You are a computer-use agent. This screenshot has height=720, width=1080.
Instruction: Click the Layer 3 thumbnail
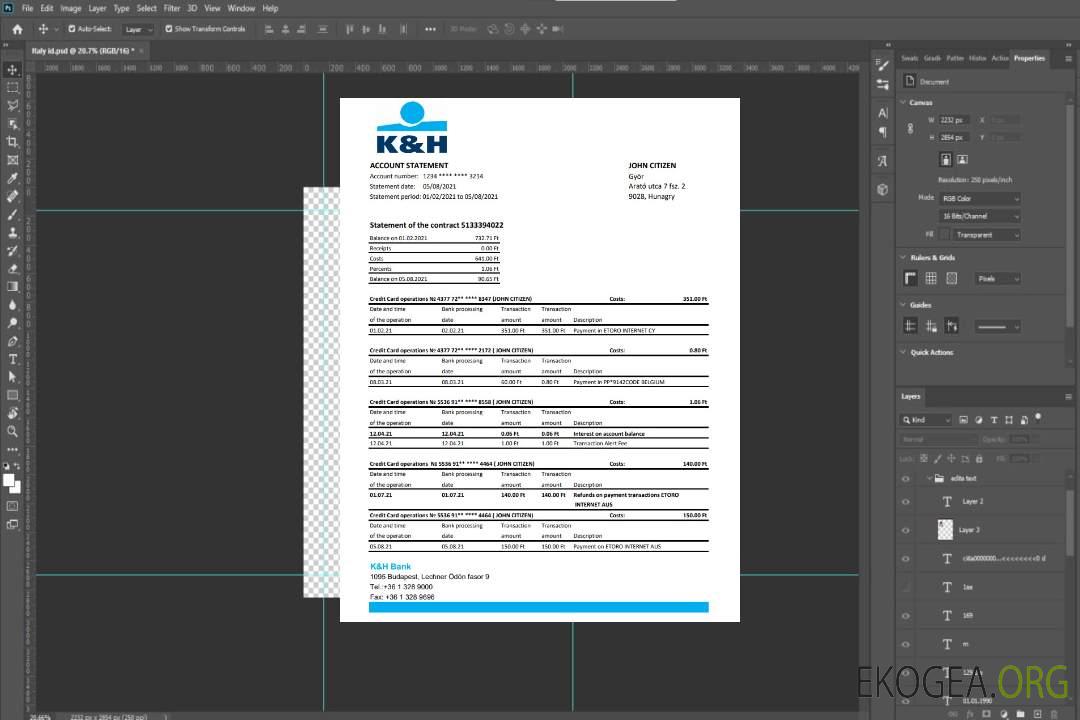coord(946,530)
